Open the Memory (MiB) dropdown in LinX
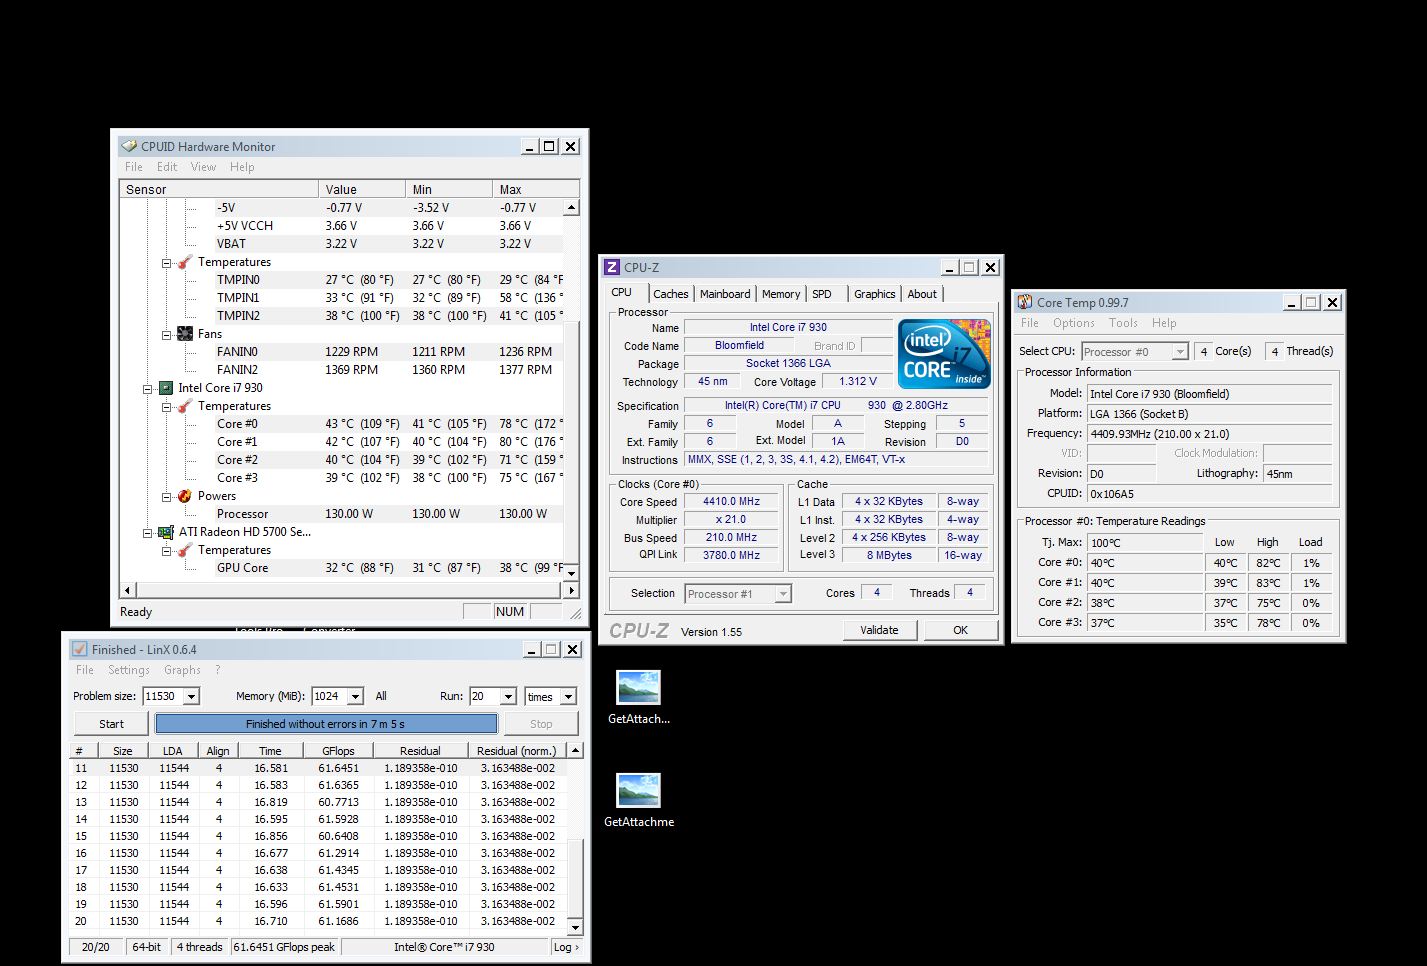The width and height of the screenshot is (1427, 966). pos(357,696)
